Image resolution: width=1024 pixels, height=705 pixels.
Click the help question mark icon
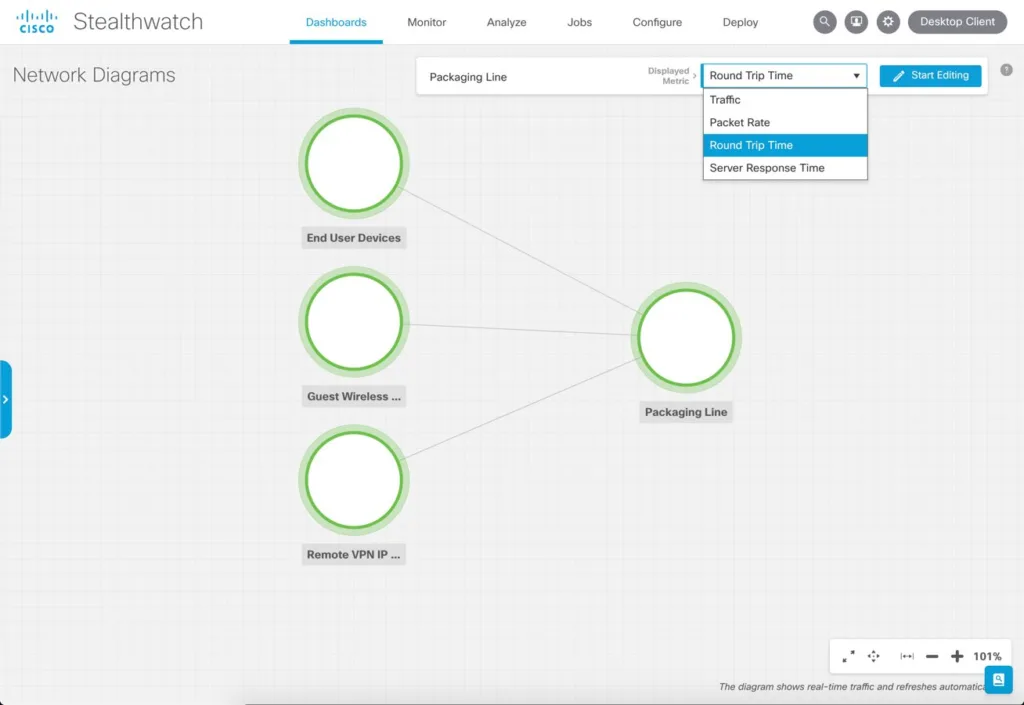pyautogui.click(x=1006, y=70)
